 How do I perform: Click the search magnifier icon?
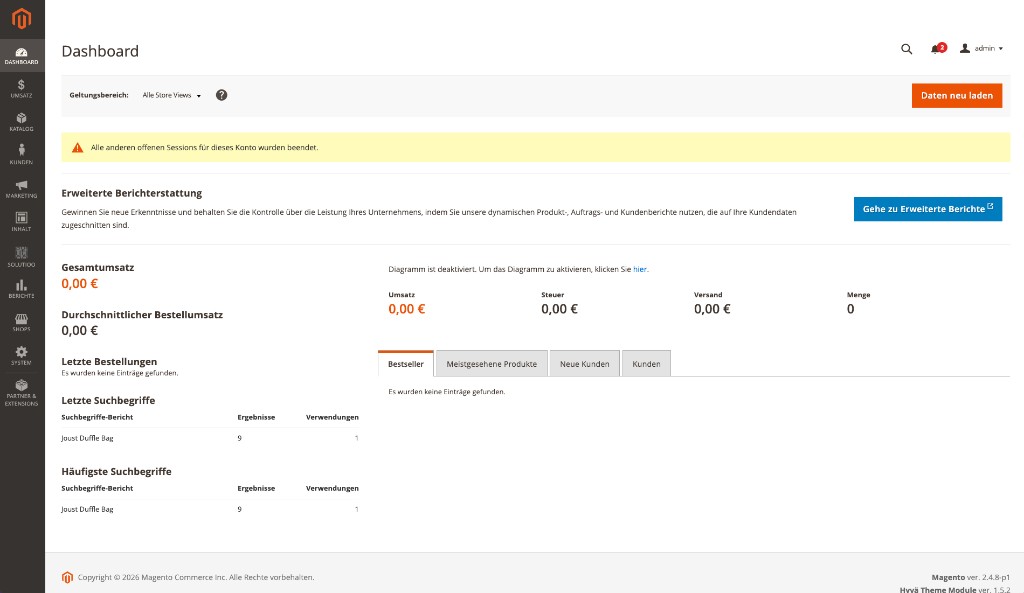coord(906,49)
